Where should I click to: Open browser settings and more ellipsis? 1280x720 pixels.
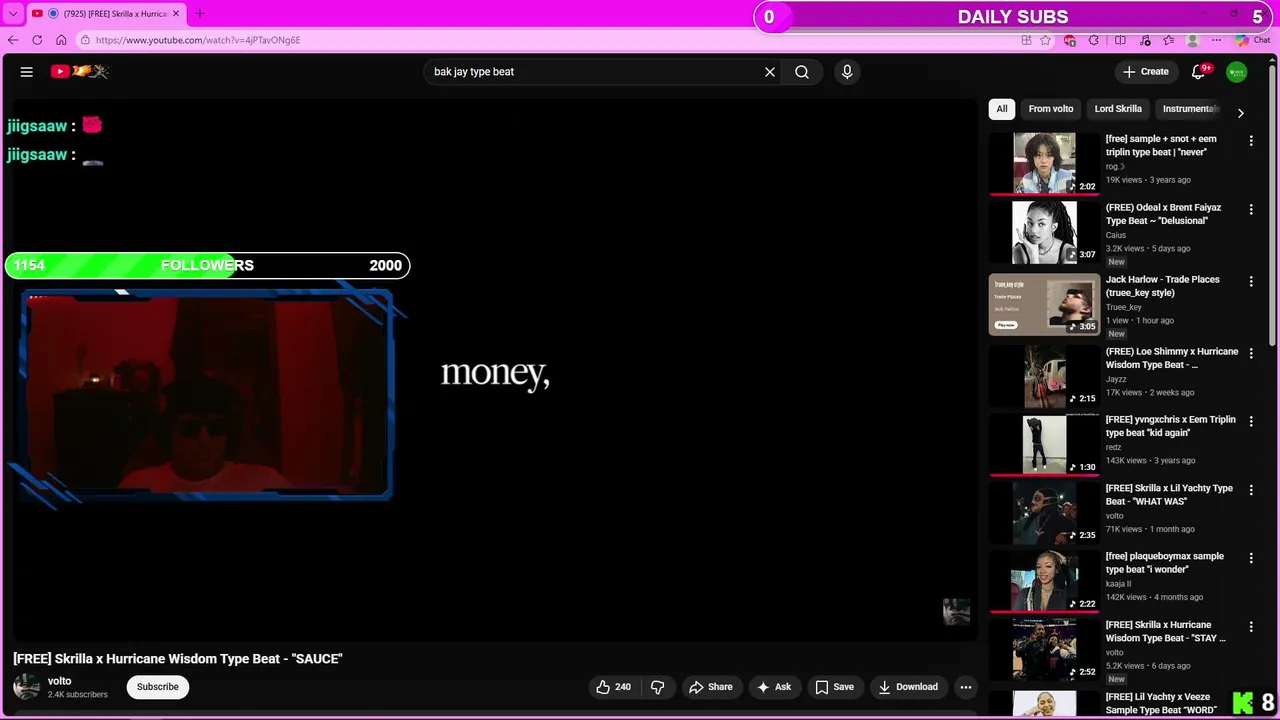1216,40
